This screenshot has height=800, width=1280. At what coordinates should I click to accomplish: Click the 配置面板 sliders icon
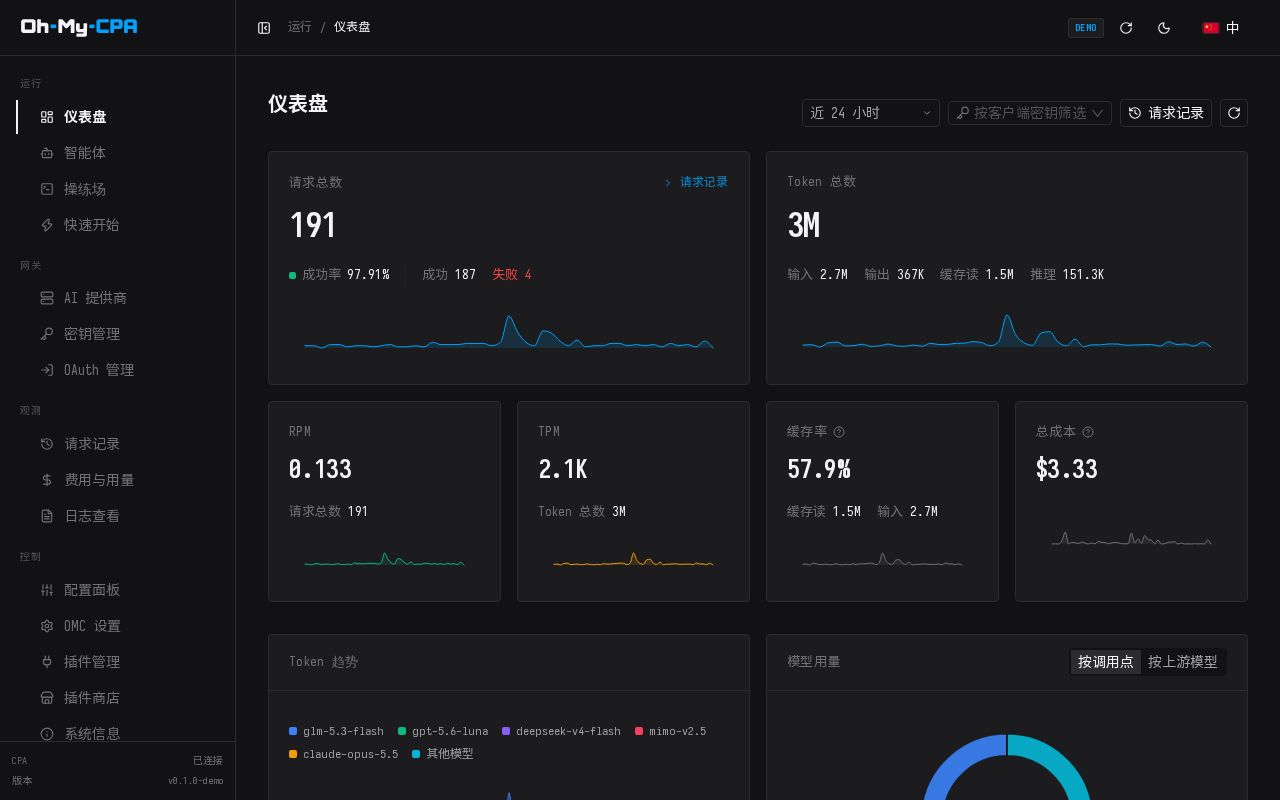(x=47, y=590)
